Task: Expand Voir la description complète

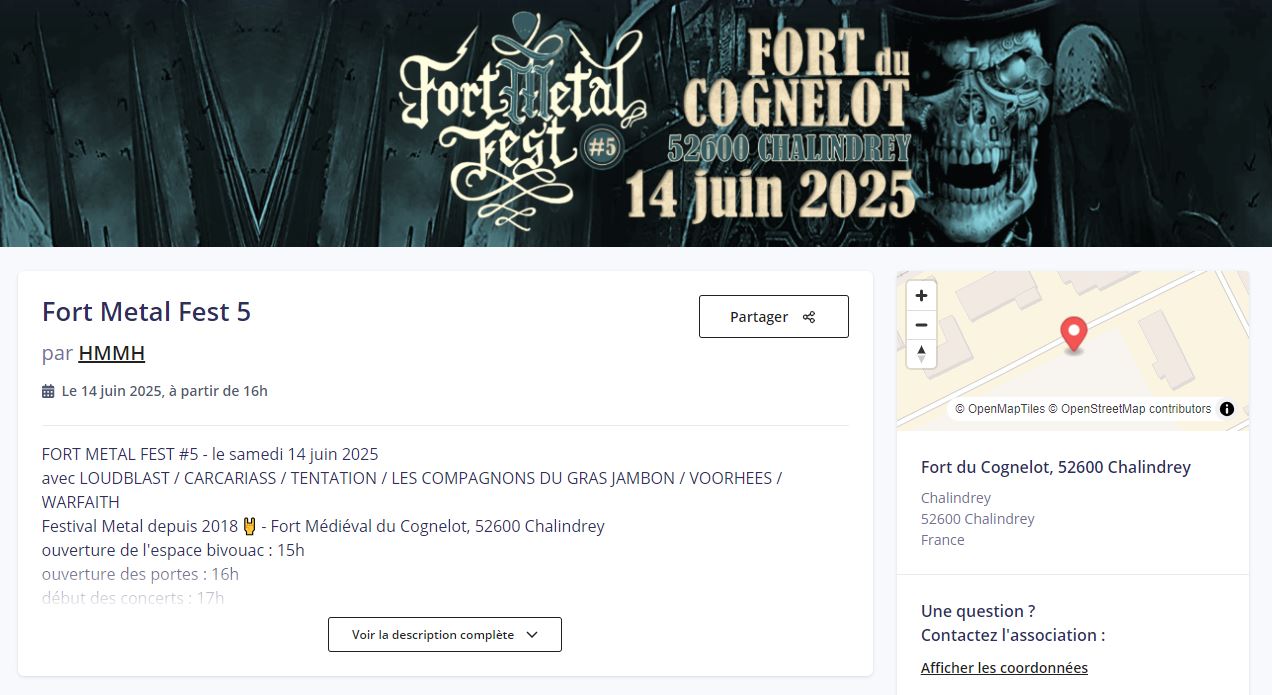Action: point(445,635)
